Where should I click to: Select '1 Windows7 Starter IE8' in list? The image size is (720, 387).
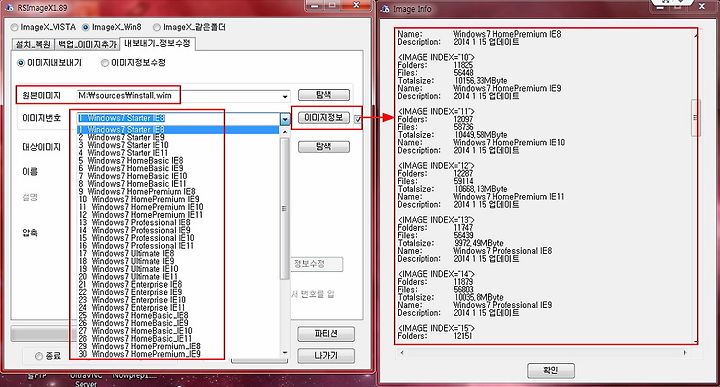(178, 130)
